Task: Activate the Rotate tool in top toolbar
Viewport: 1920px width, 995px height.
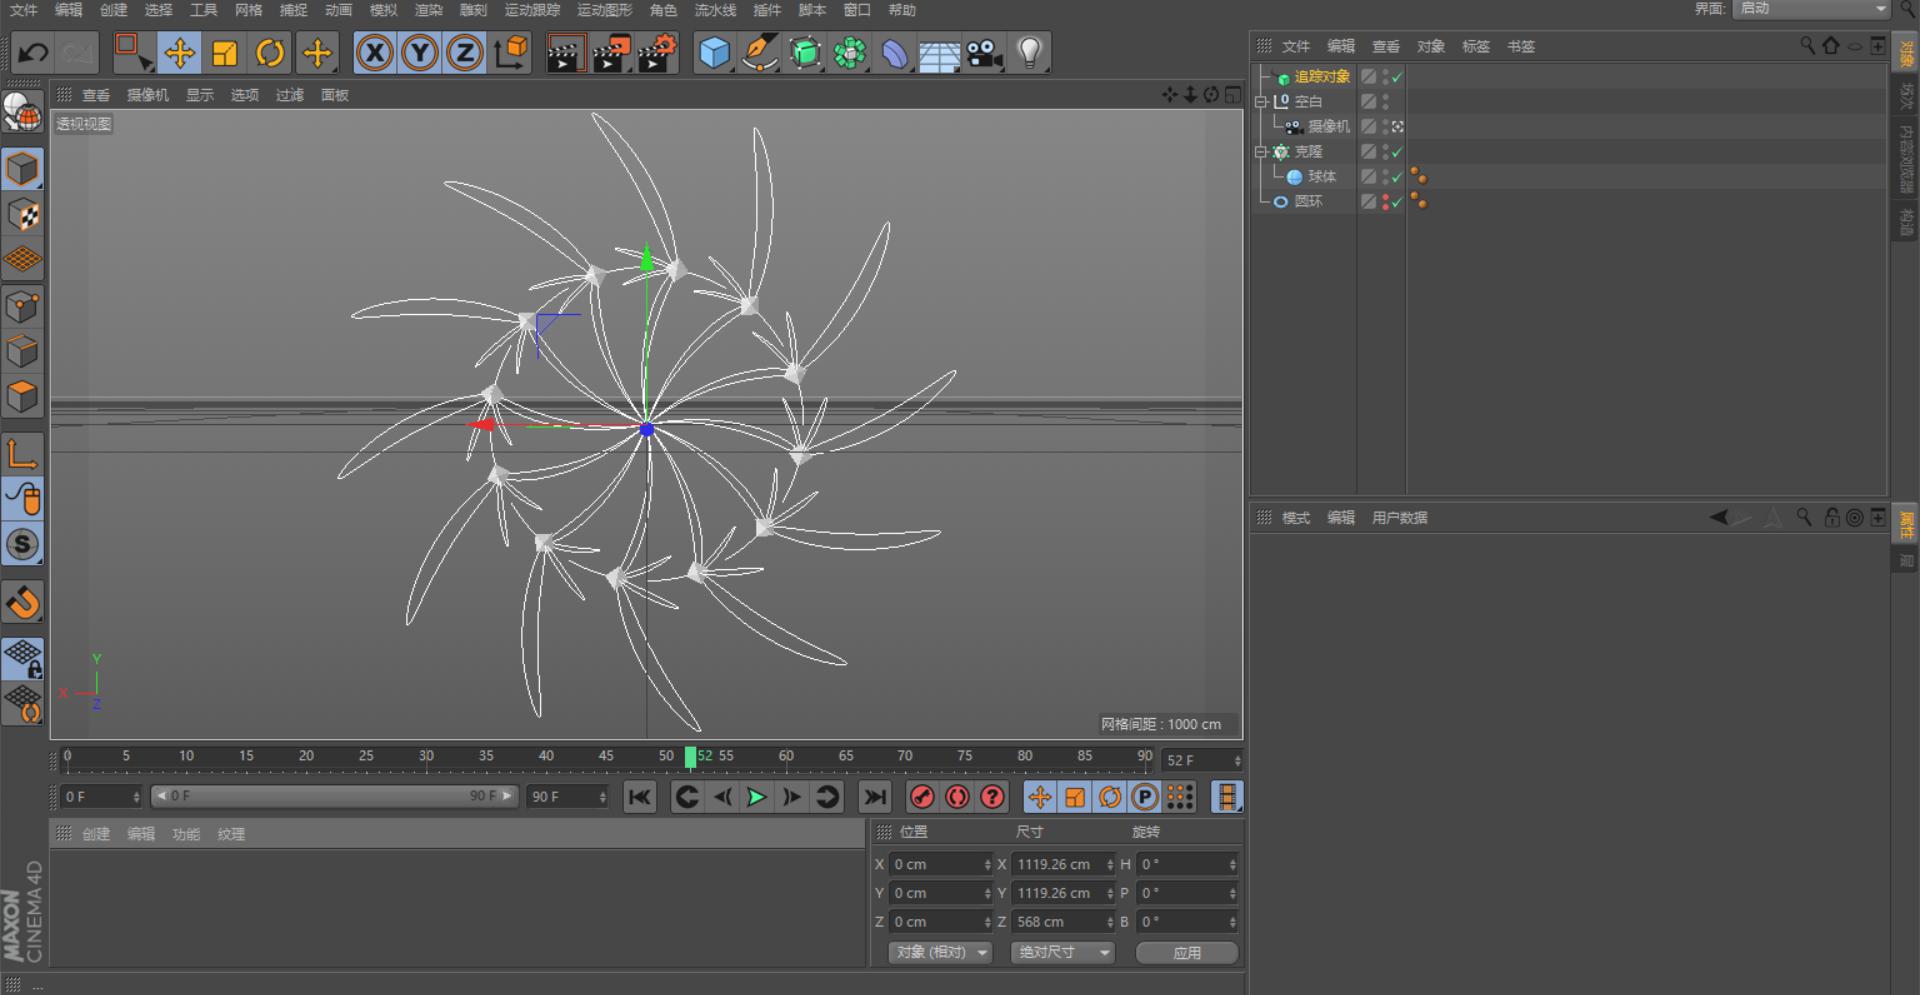Action: tap(270, 52)
